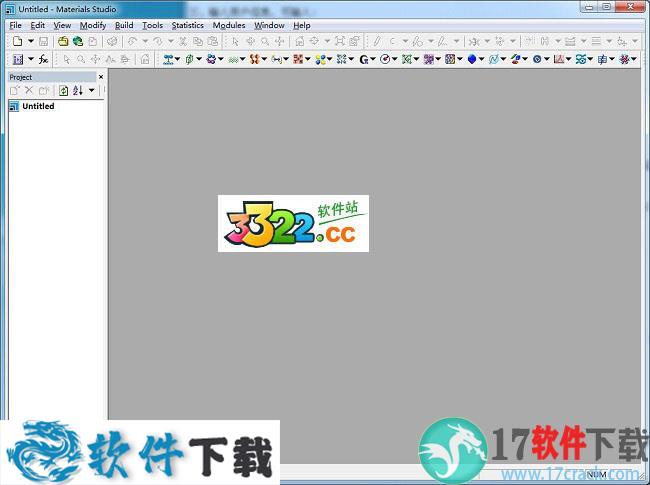Expand the New document dropdown arrow
Viewport: 650px width, 485px height.
[x=31, y=41]
